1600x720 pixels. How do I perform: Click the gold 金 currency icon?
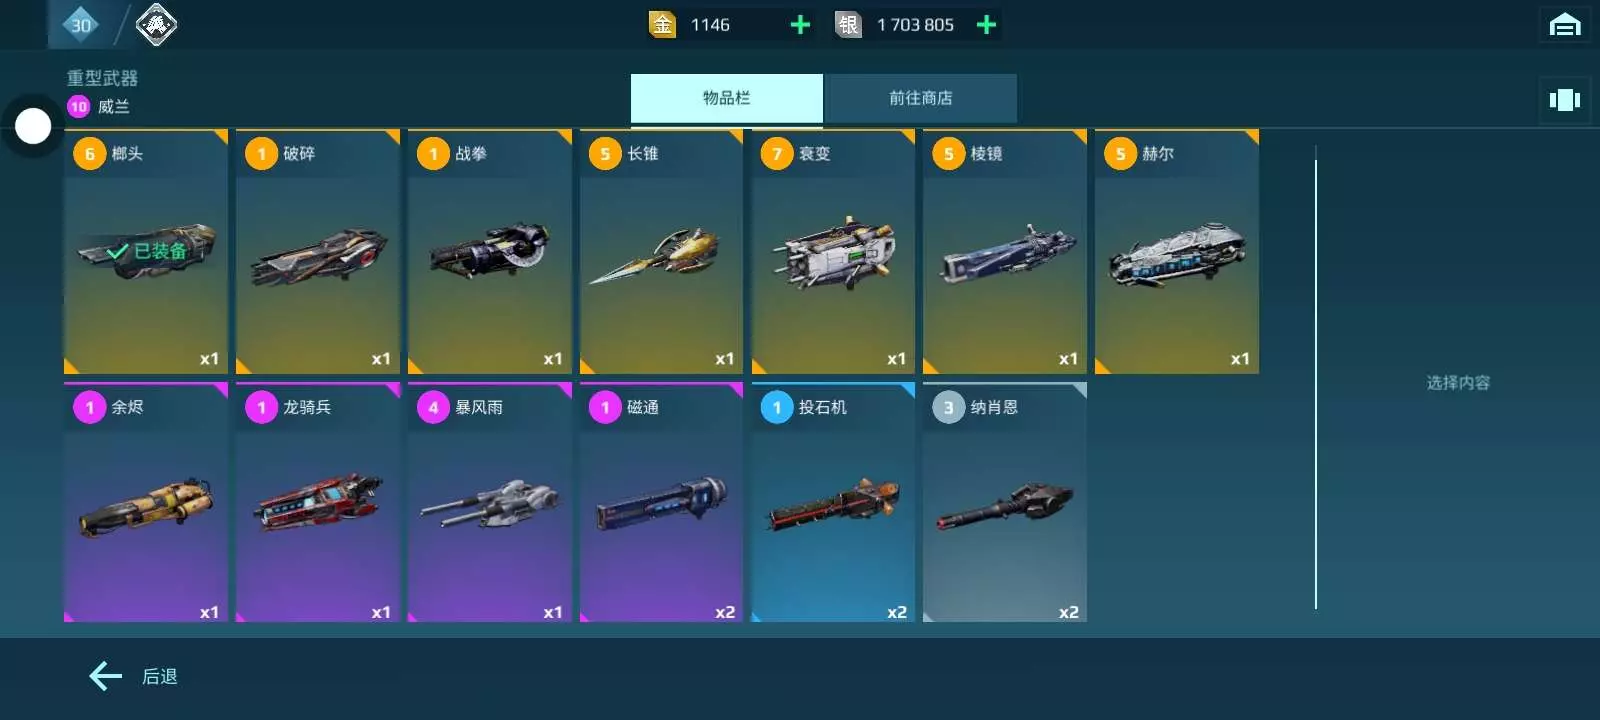662,25
